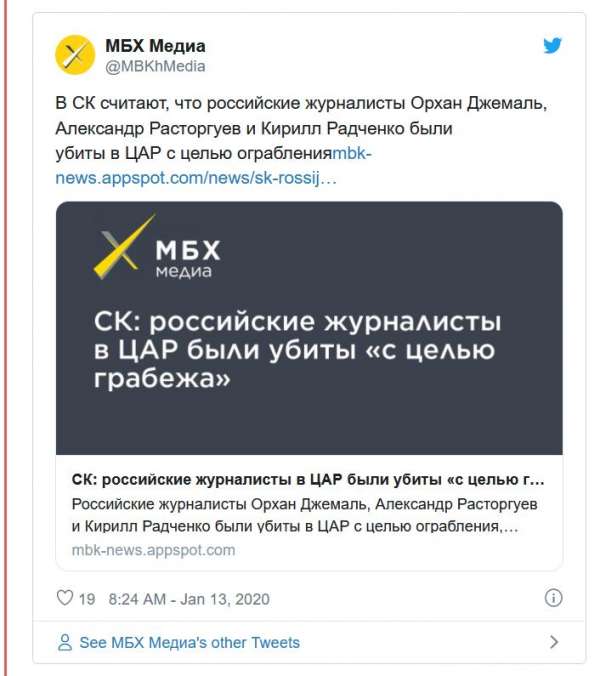Click the right chevron in bottom row
The width and height of the screenshot is (600, 676).
pyautogui.click(x=554, y=643)
